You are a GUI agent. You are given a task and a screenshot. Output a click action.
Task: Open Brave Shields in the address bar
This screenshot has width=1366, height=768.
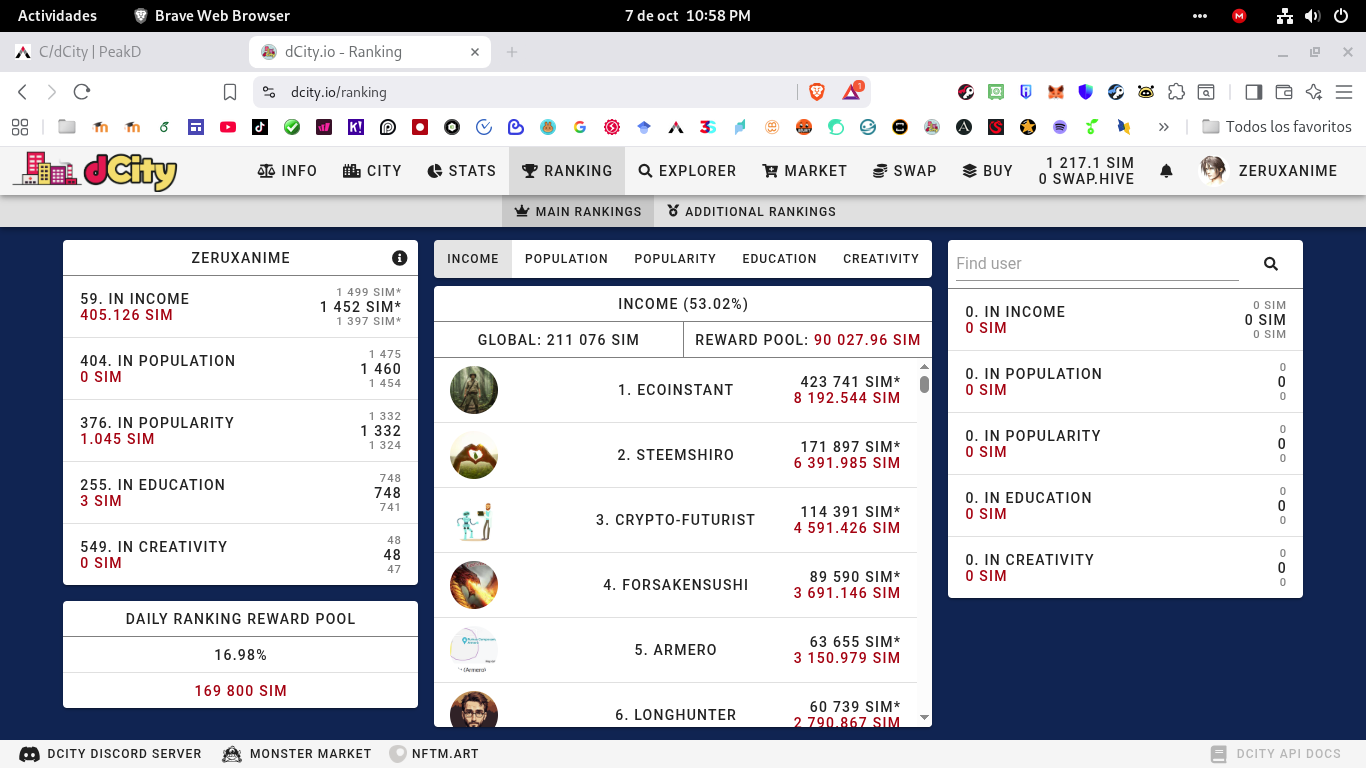pyautogui.click(x=816, y=91)
